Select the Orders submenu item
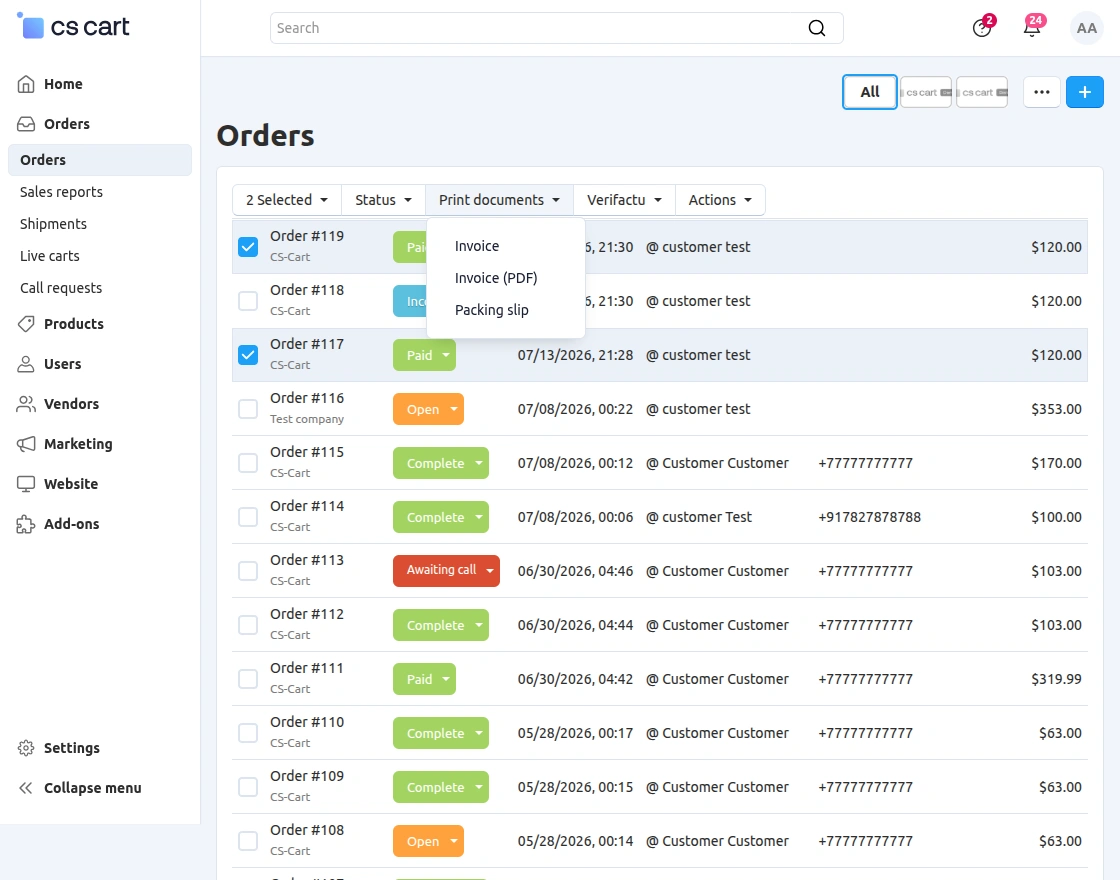1120x880 pixels. (100, 160)
